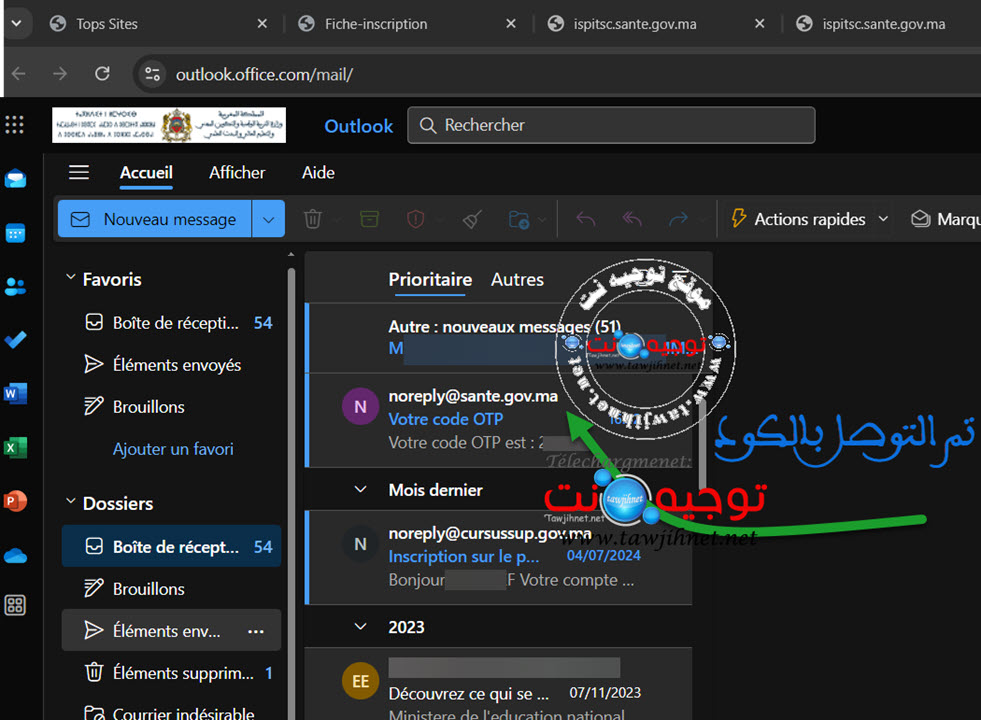Image resolution: width=981 pixels, height=720 pixels.
Task: Open Autre : nouveaux messages (51) row
Action: (x=499, y=338)
